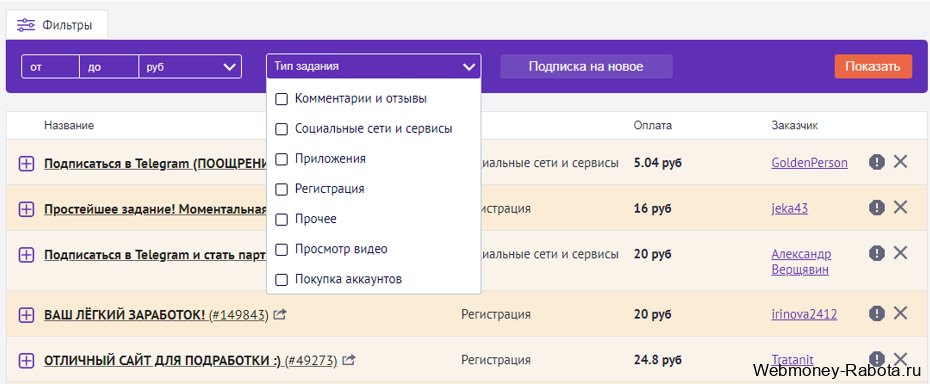Open jeka43 customer profile
The height and width of the screenshot is (388, 930).
point(789,208)
